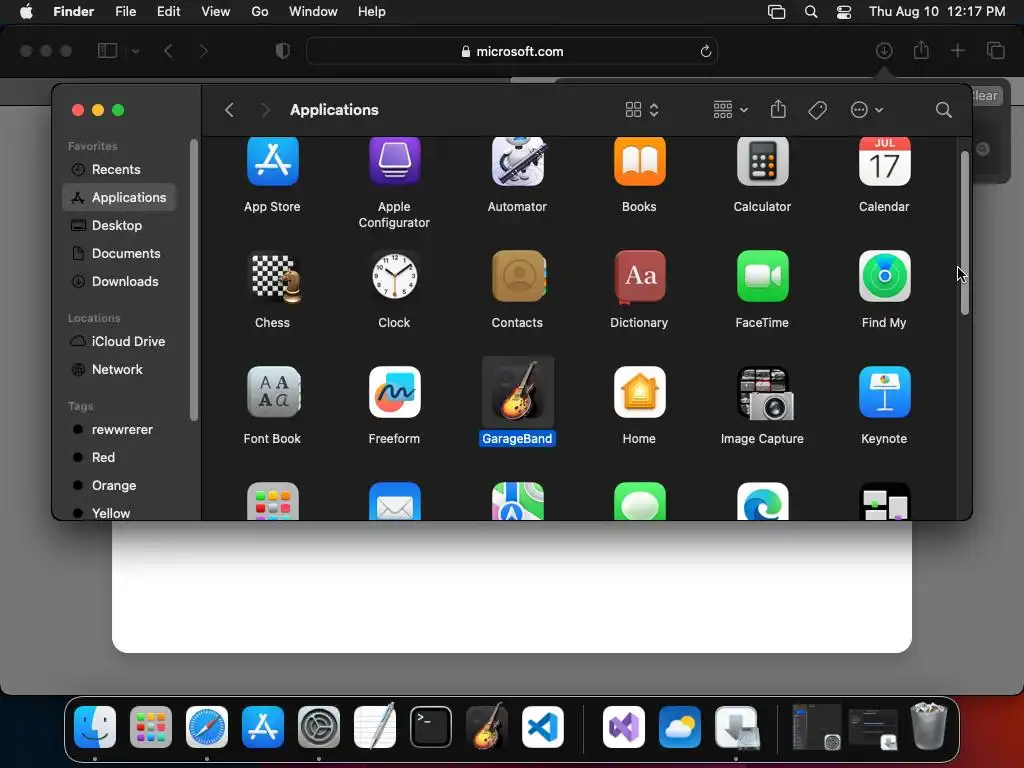
Task: Click the Safari privacy shield icon
Action: [x=282, y=51]
